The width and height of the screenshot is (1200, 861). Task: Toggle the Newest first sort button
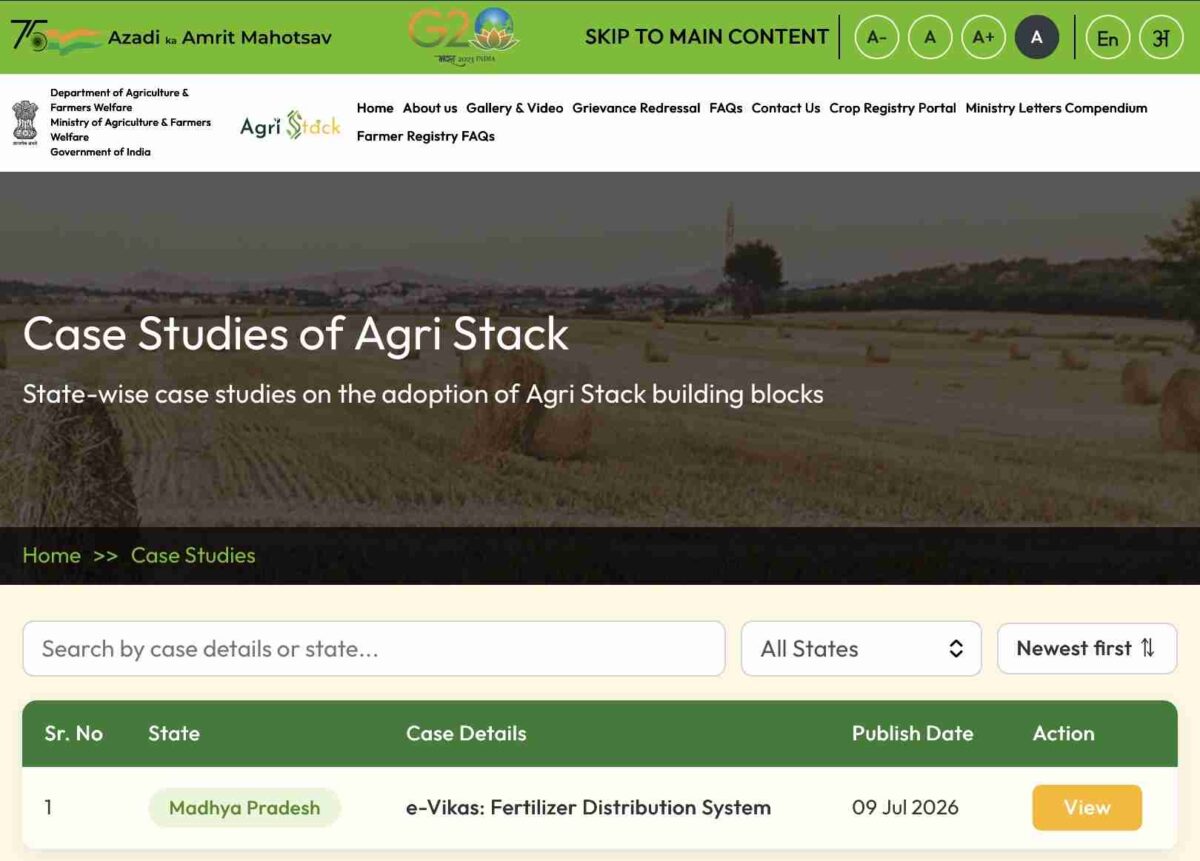click(1087, 648)
